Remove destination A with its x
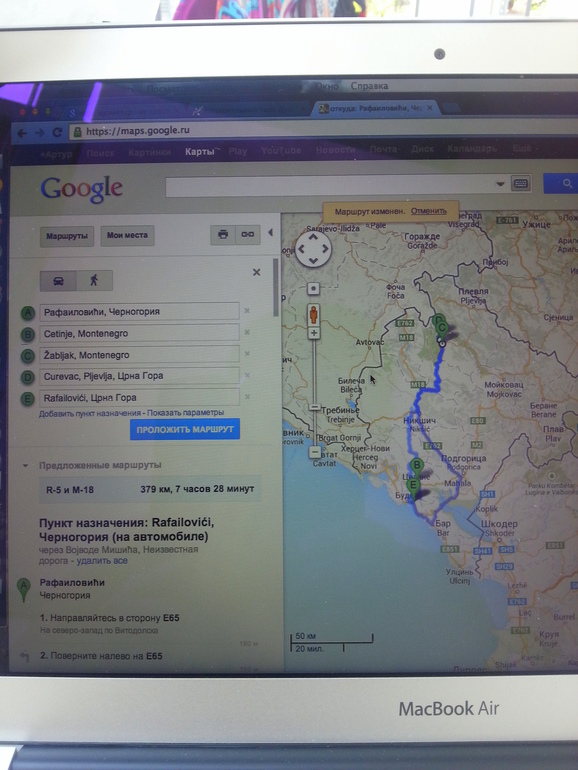The image size is (578, 770). click(x=247, y=310)
